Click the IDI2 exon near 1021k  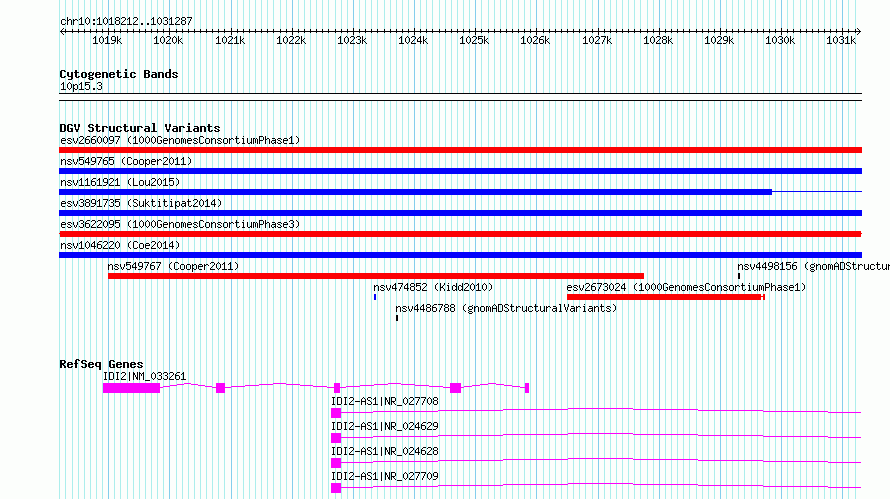click(220, 388)
